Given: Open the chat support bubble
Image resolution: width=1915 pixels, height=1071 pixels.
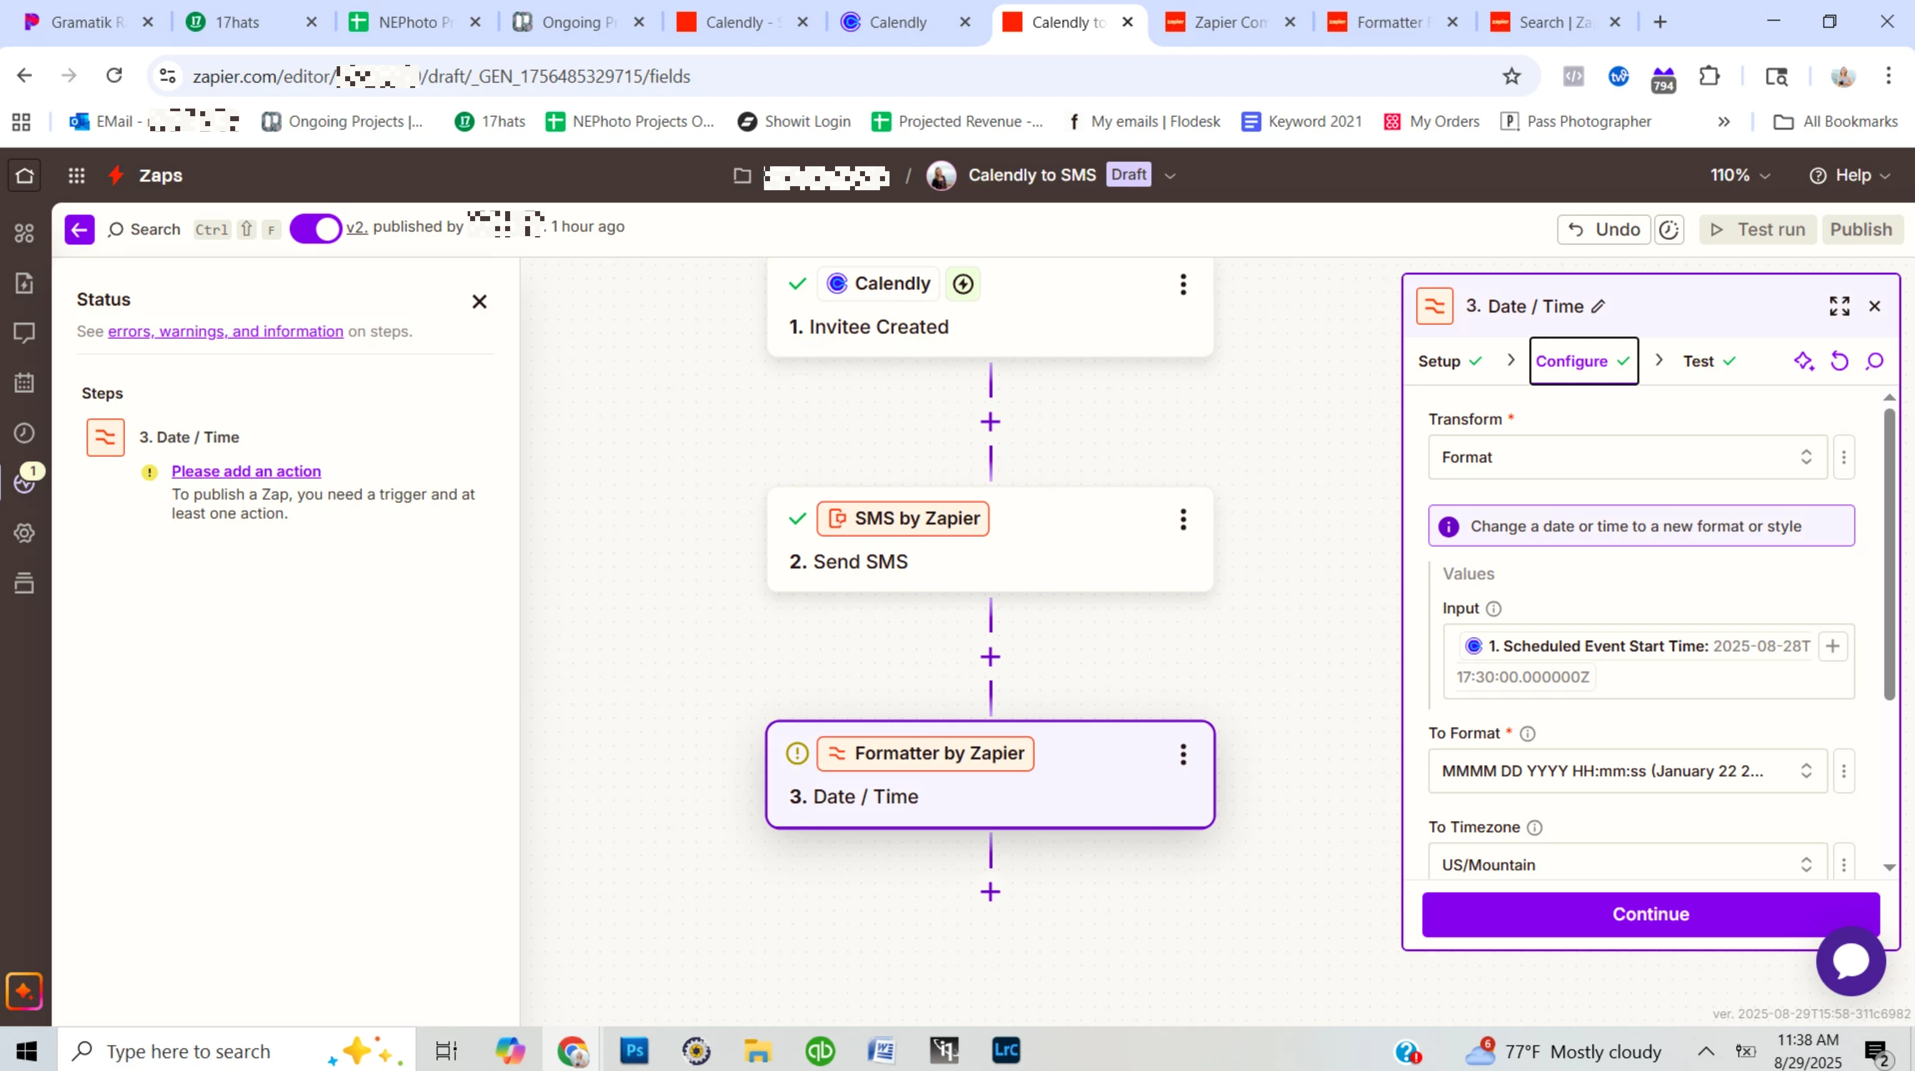Looking at the screenshot, I should pyautogui.click(x=1850, y=961).
